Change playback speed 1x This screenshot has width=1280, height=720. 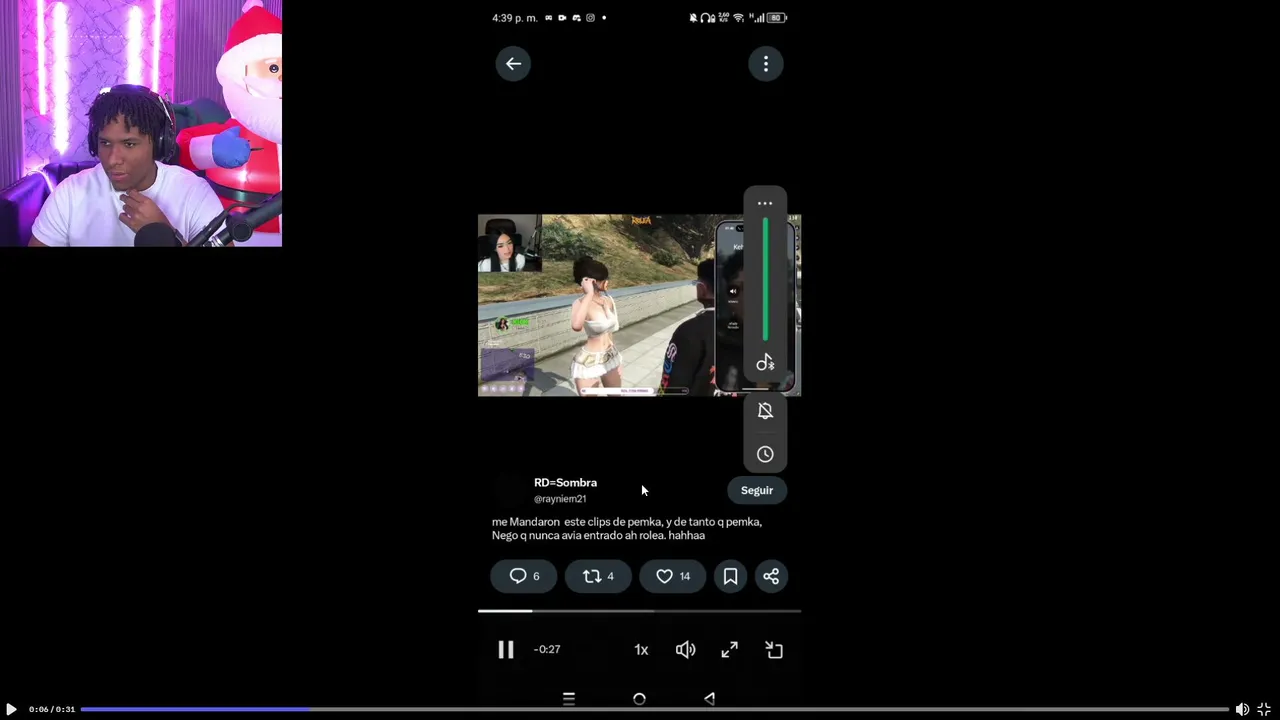pos(641,650)
